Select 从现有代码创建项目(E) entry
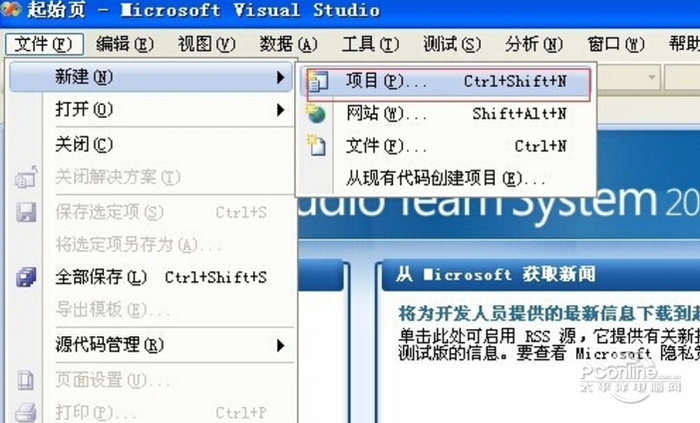The height and width of the screenshot is (423, 700). point(446,178)
